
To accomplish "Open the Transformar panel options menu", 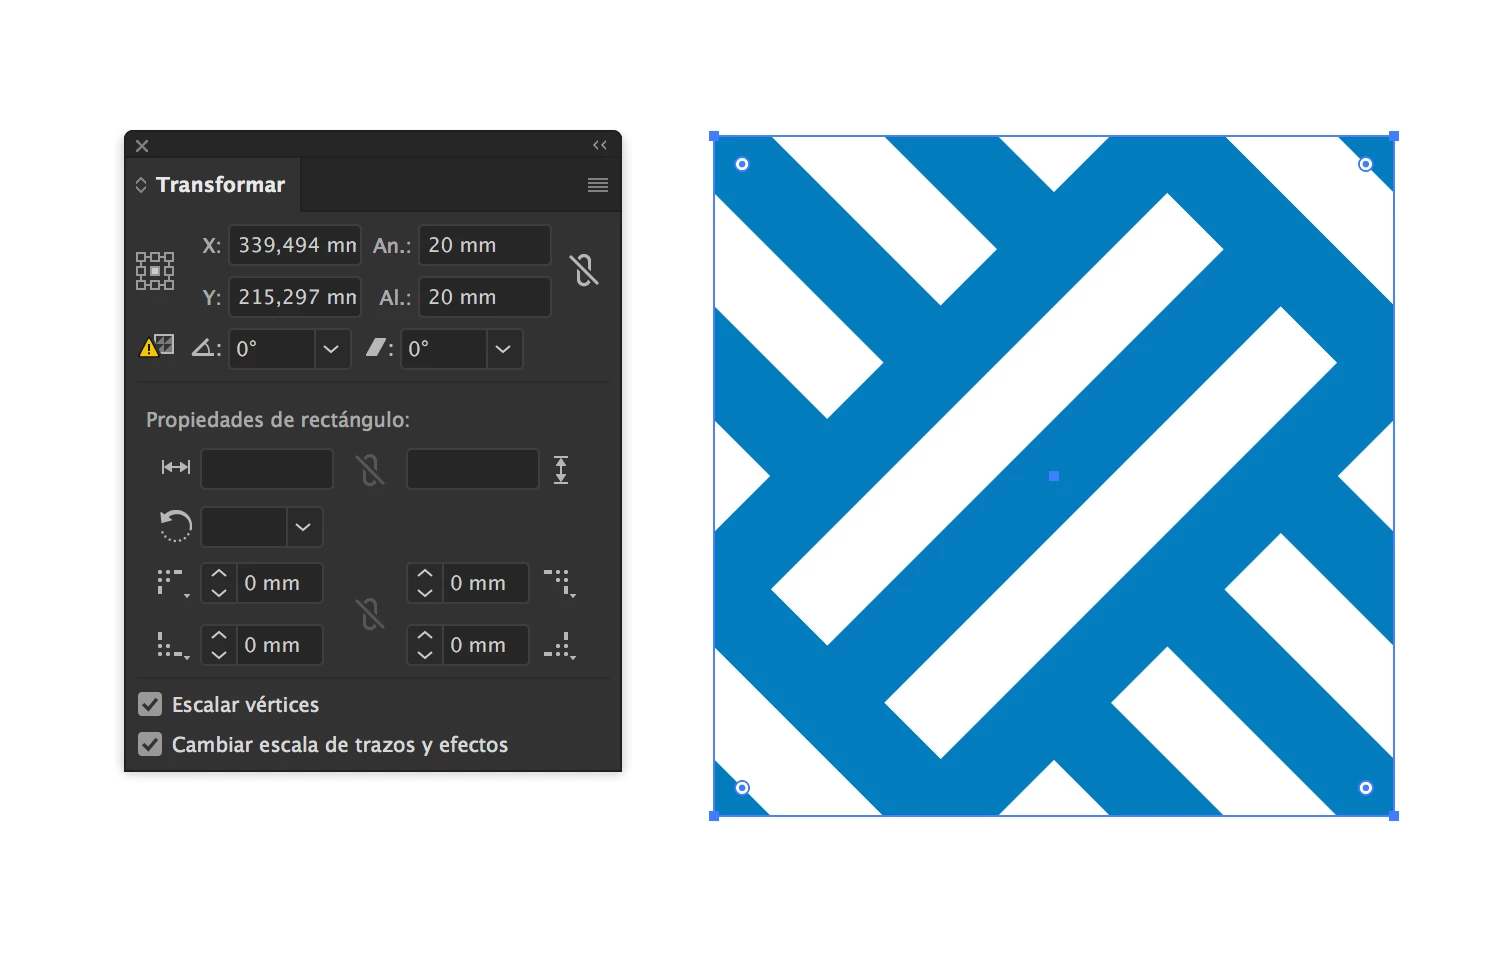I will 598,185.
